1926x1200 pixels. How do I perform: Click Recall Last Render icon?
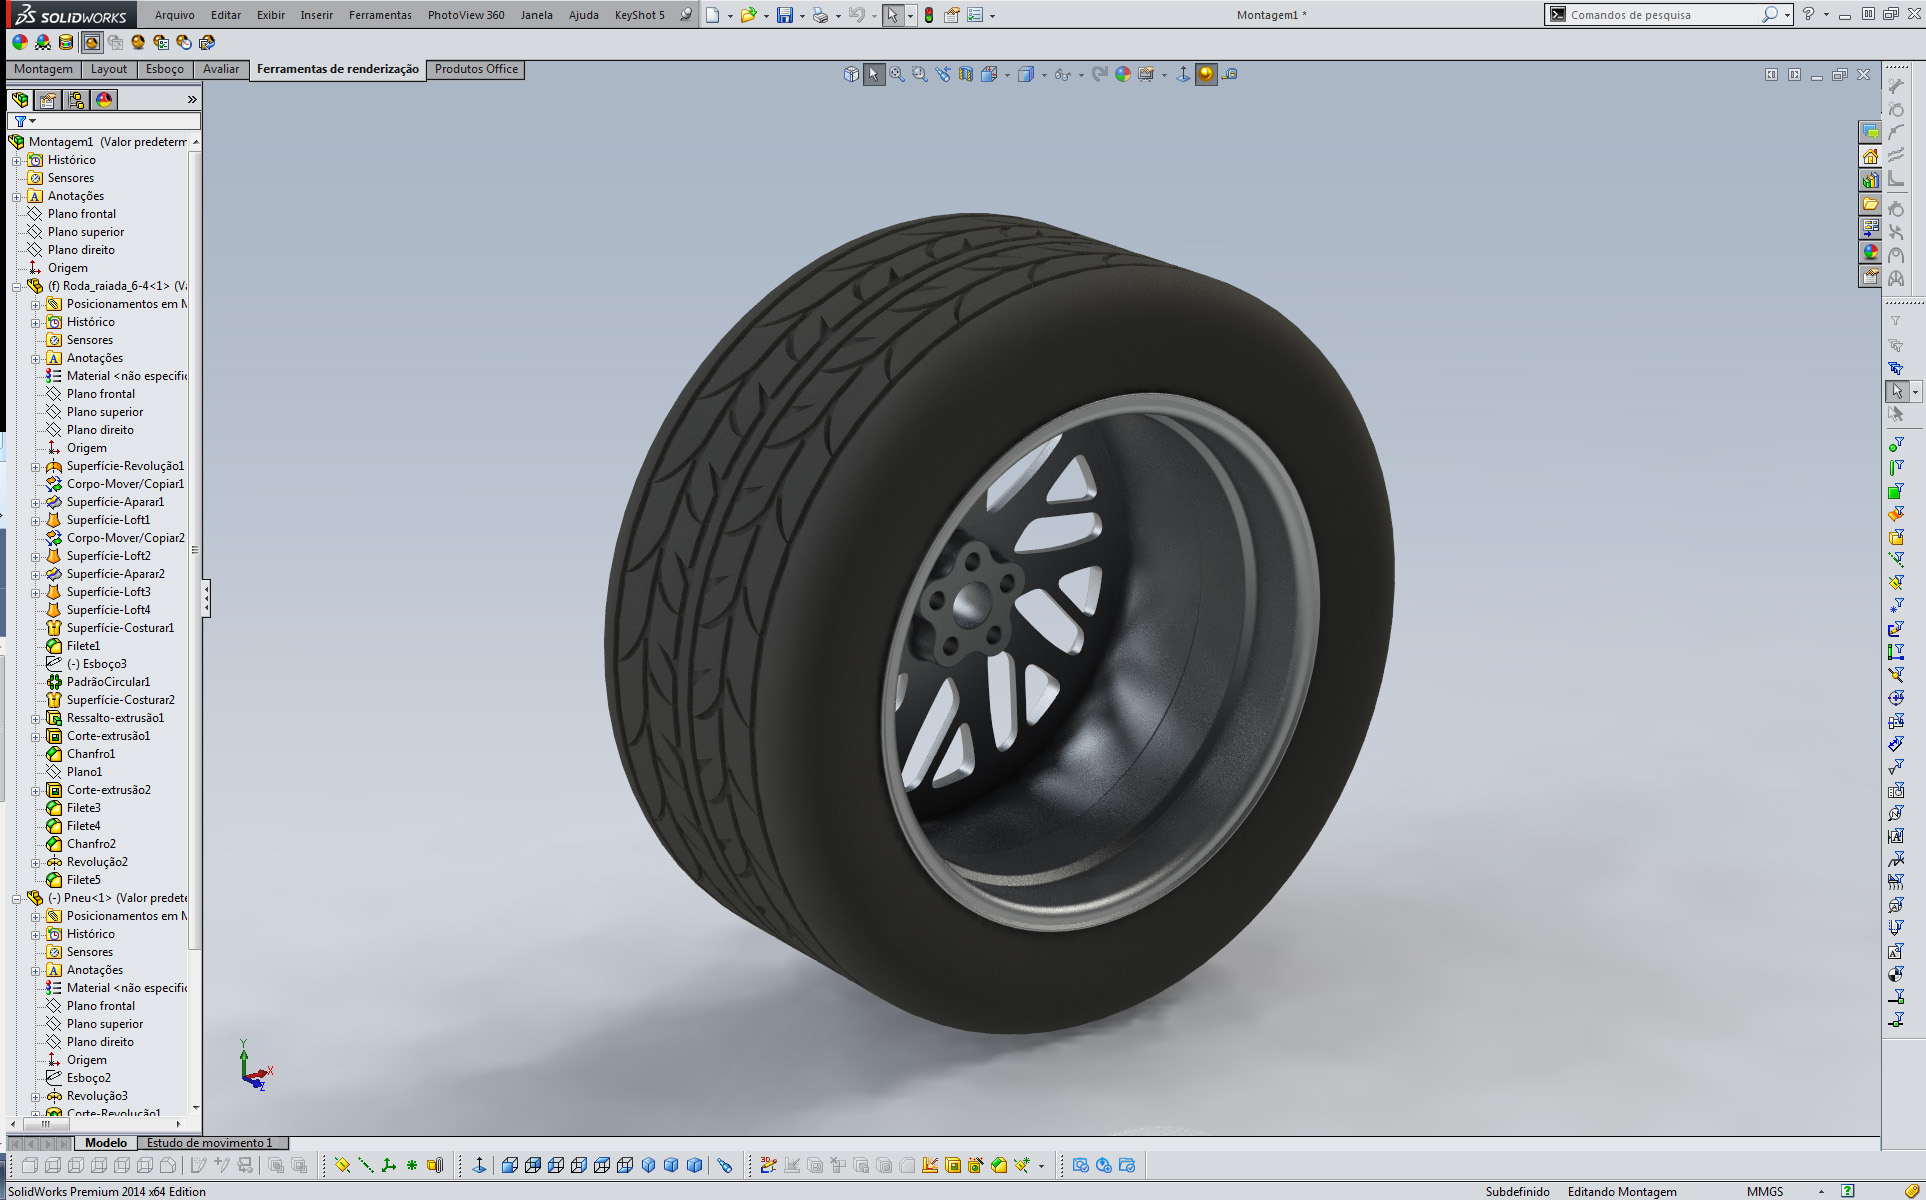coord(207,42)
